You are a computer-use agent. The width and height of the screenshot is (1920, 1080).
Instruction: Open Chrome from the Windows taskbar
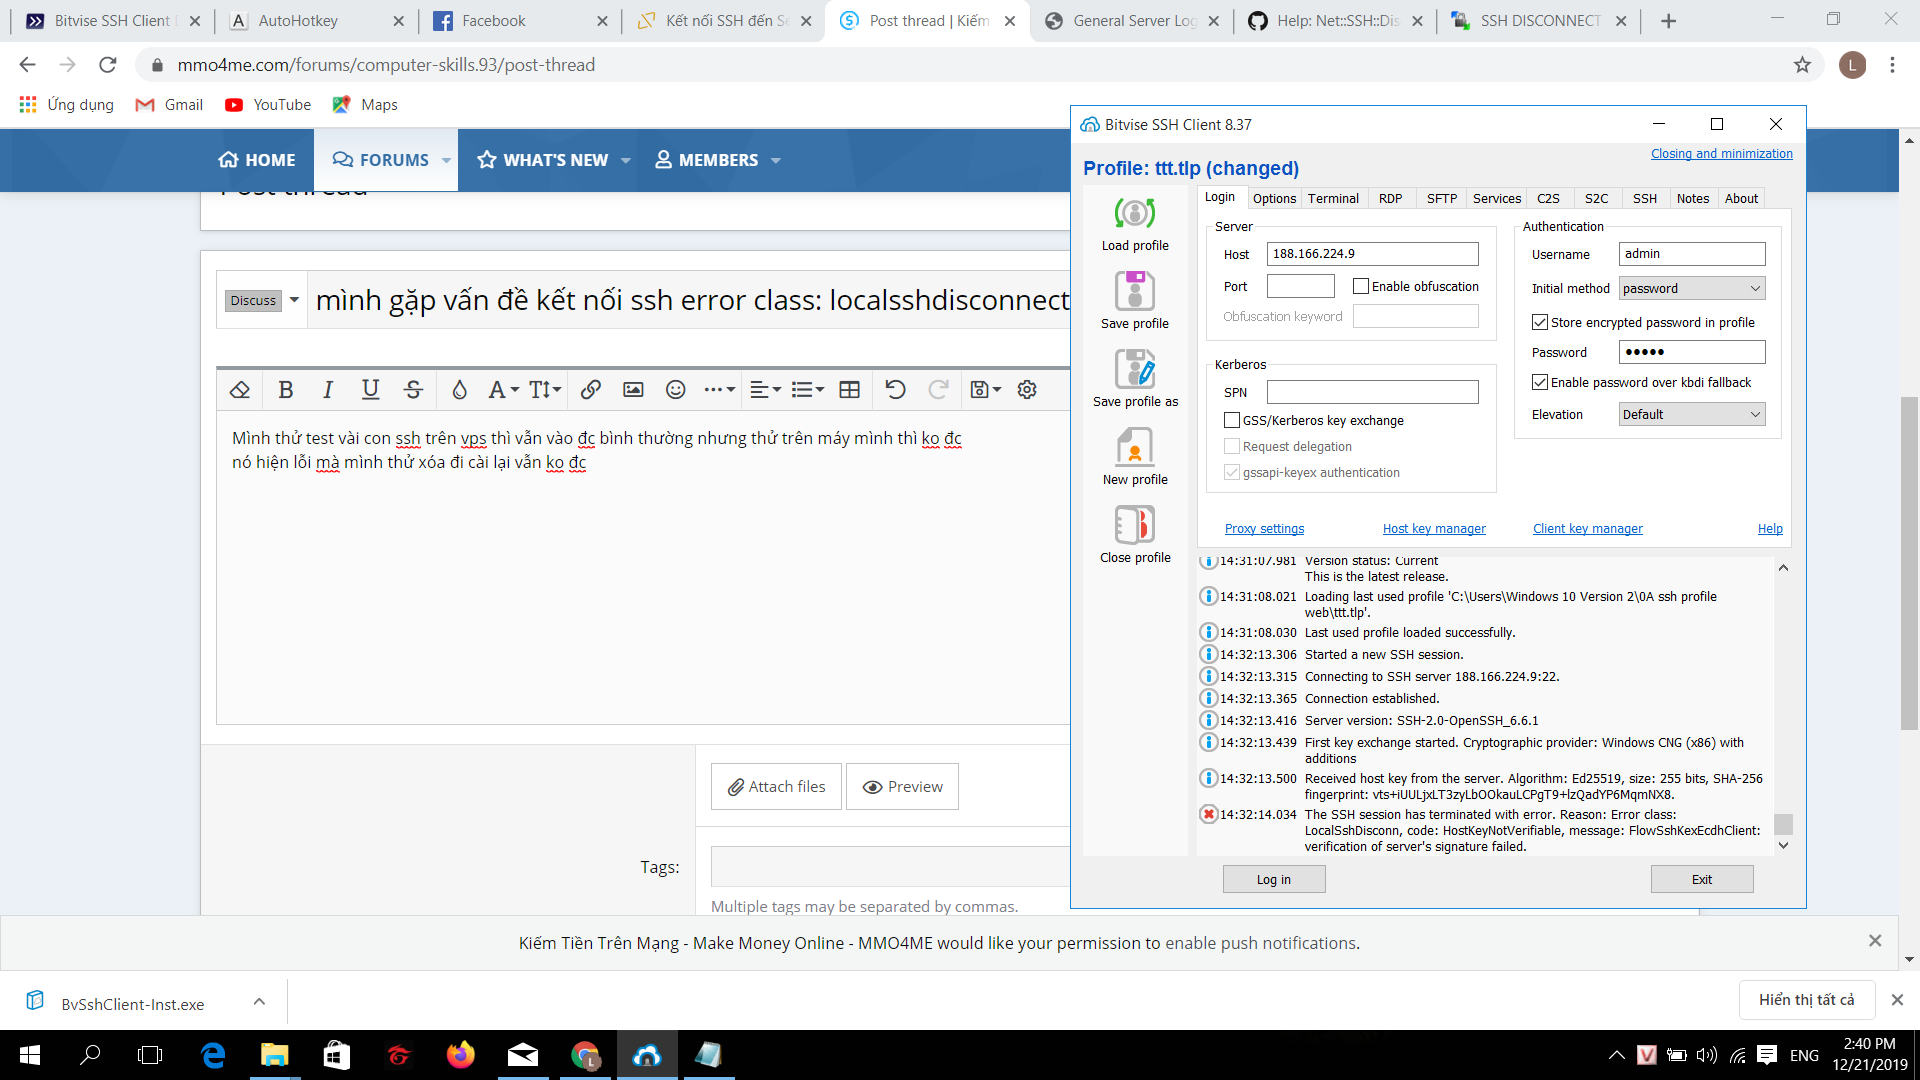pyautogui.click(x=585, y=1055)
